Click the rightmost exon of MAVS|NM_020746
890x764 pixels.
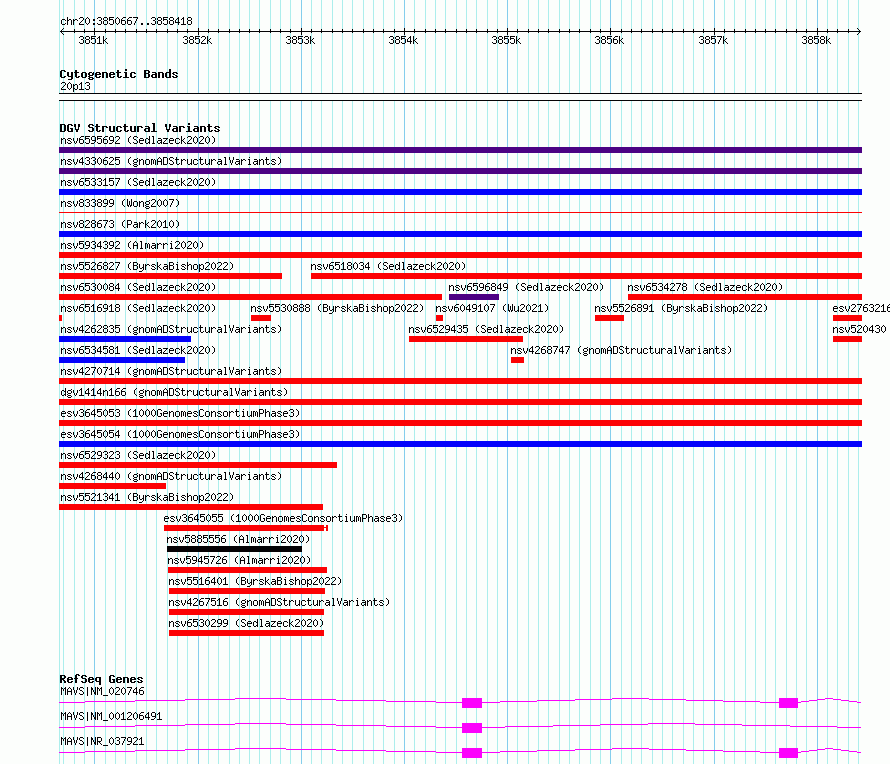(x=788, y=703)
